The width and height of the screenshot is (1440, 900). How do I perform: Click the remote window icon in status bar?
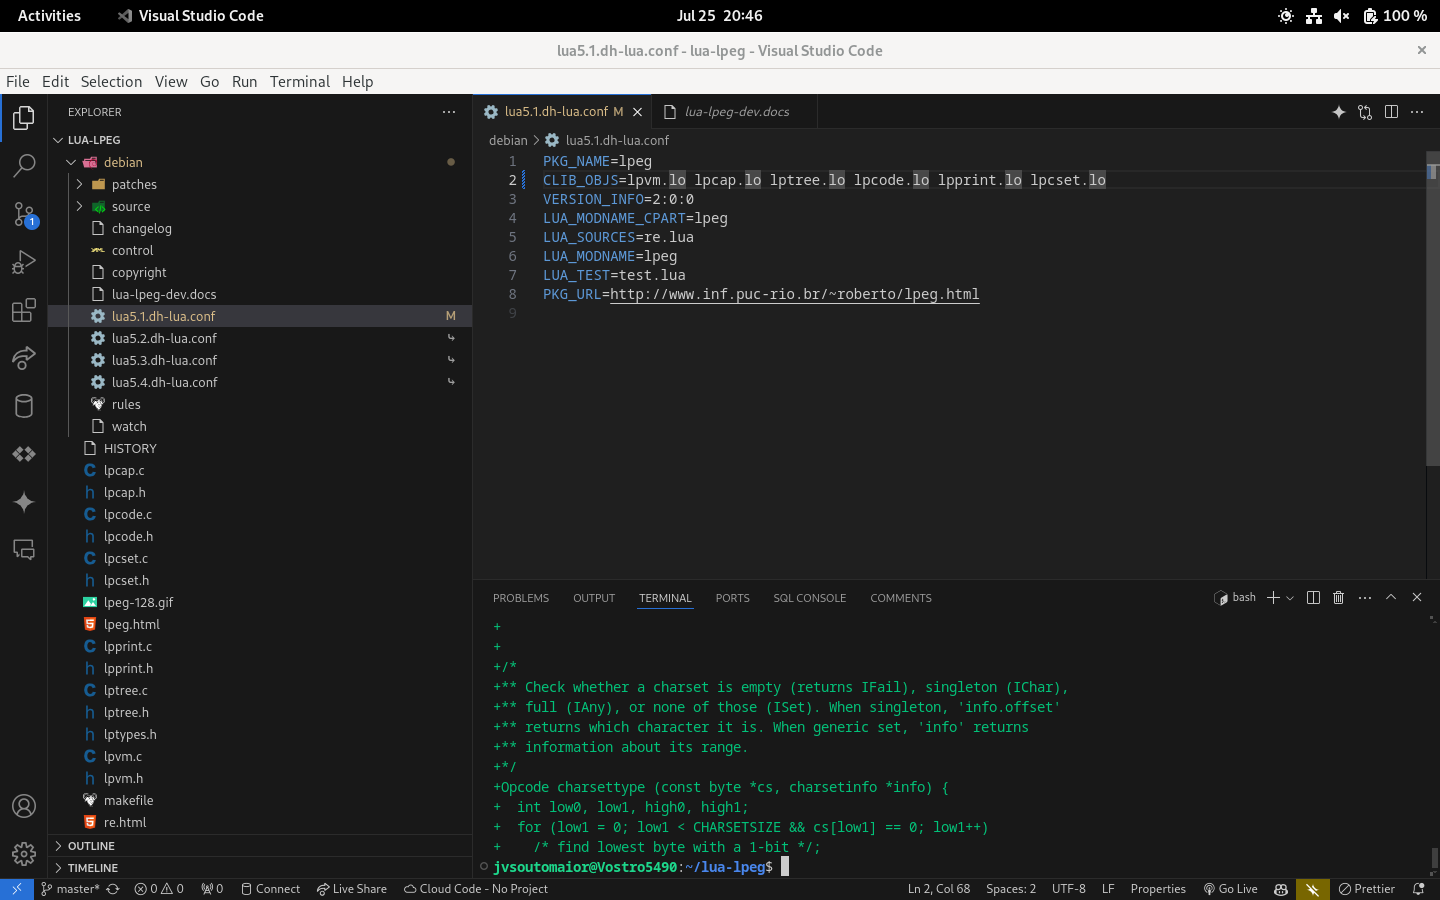[17, 889]
